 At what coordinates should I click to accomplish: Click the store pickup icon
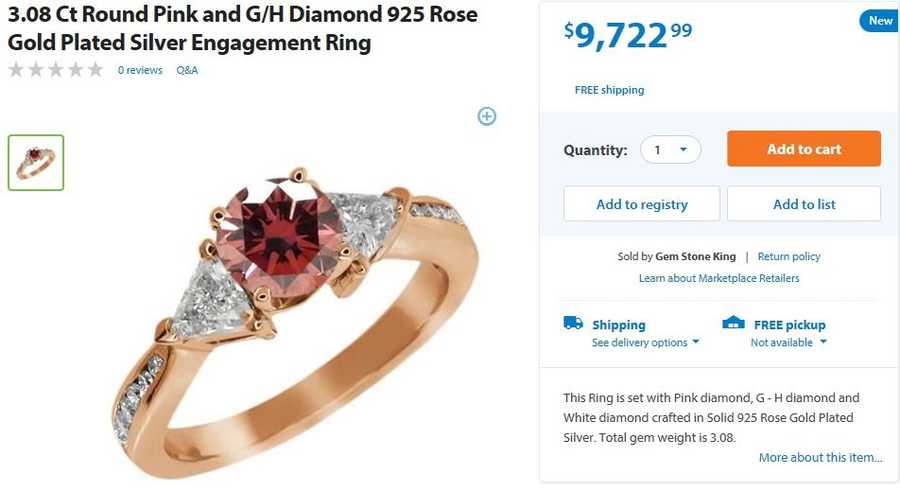point(733,323)
